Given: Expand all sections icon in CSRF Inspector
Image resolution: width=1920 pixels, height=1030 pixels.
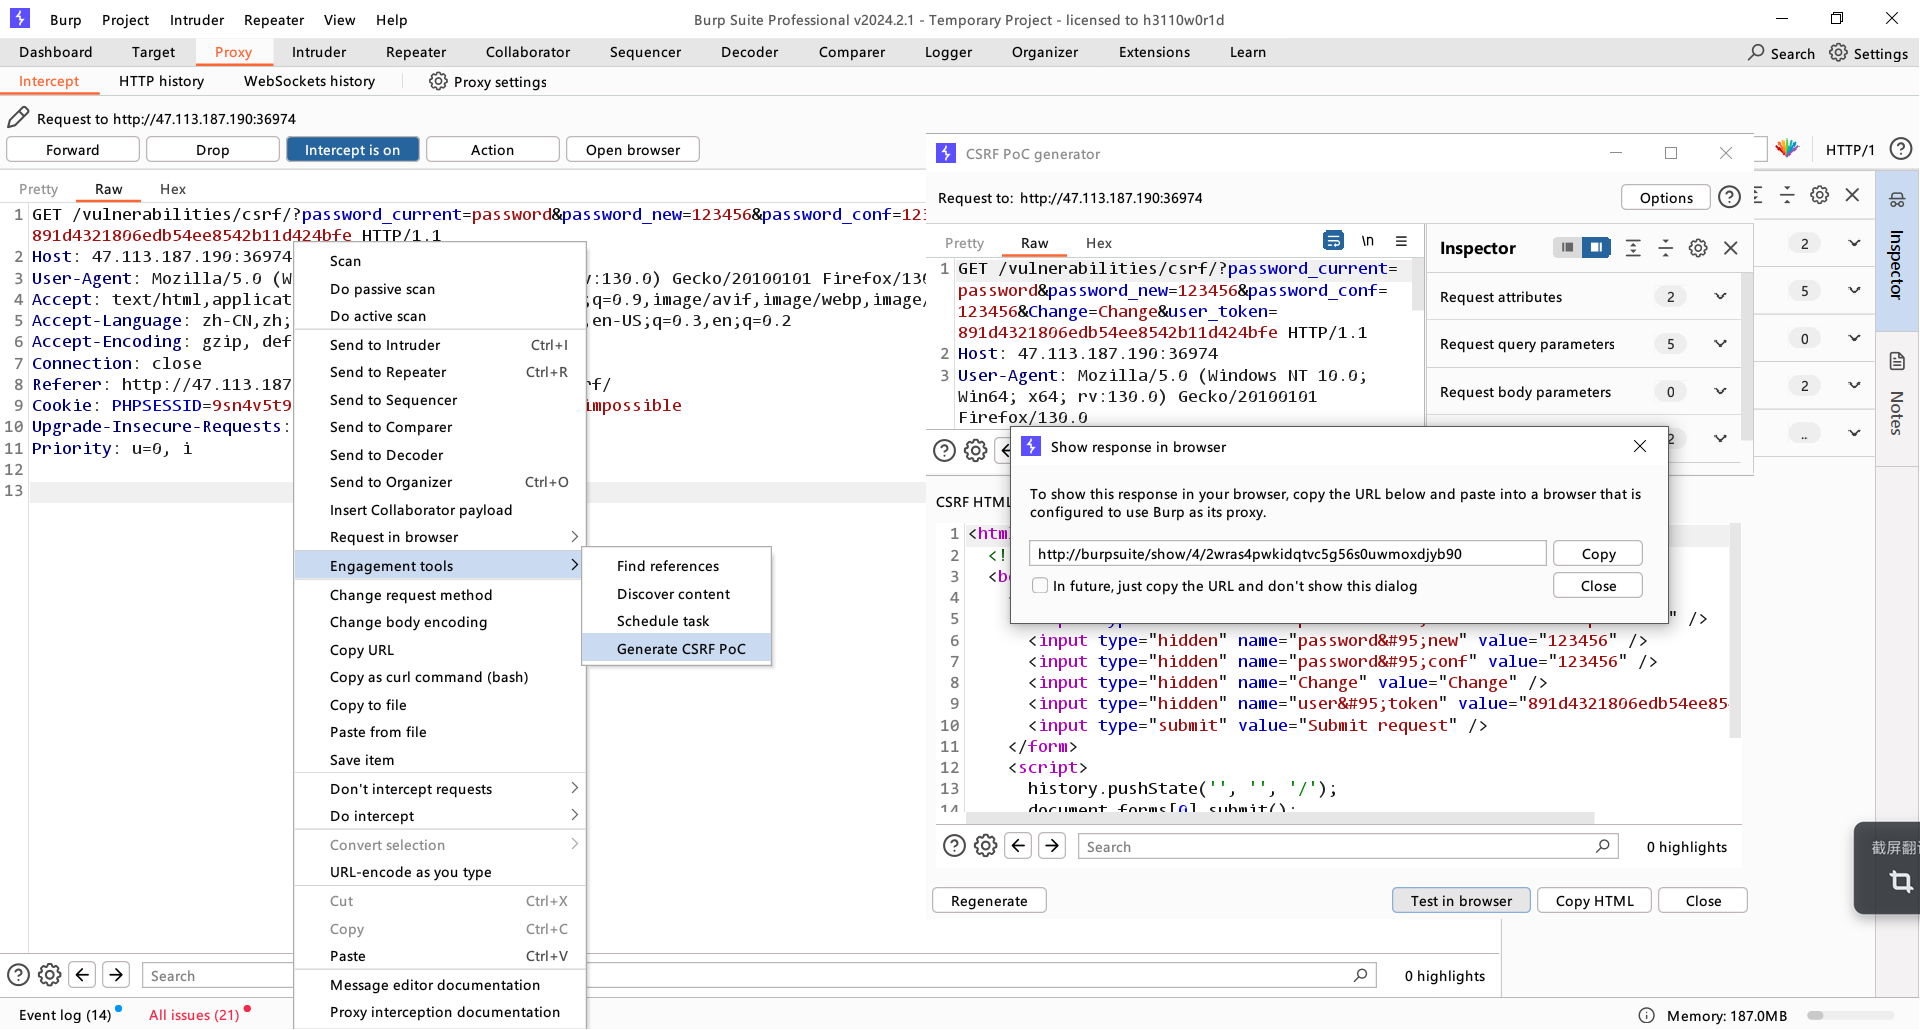Looking at the screenshot, I should coord(1633,248).
